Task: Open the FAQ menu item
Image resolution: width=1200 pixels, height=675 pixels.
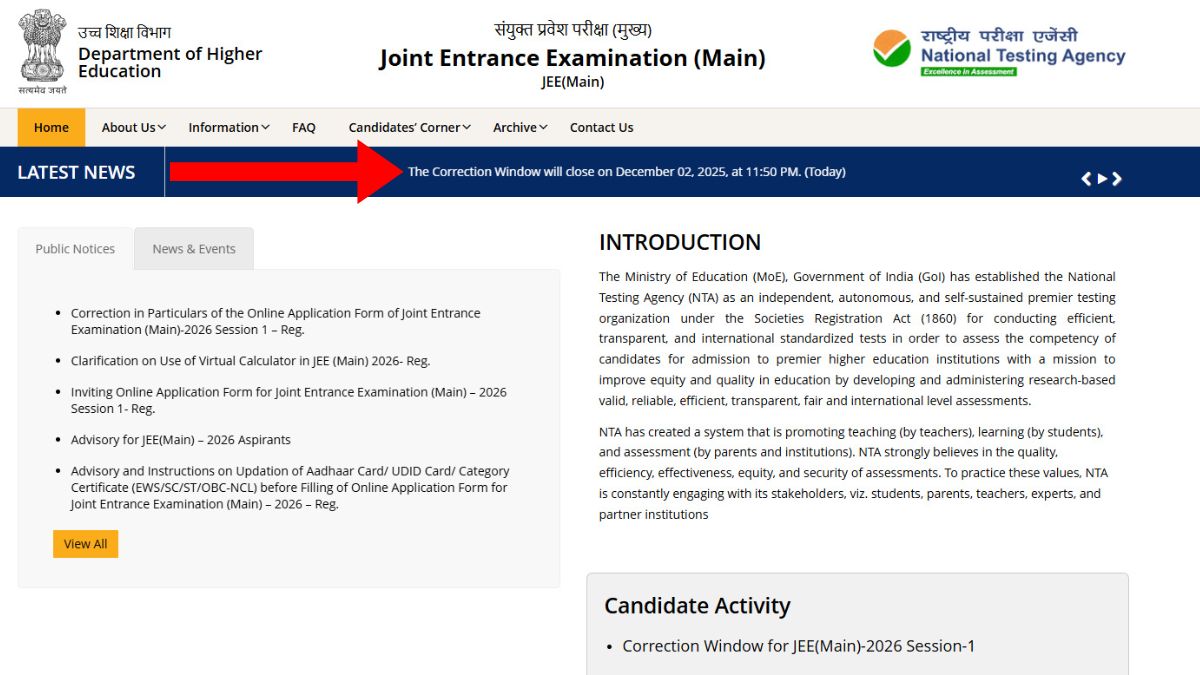Action: point(304,127)
